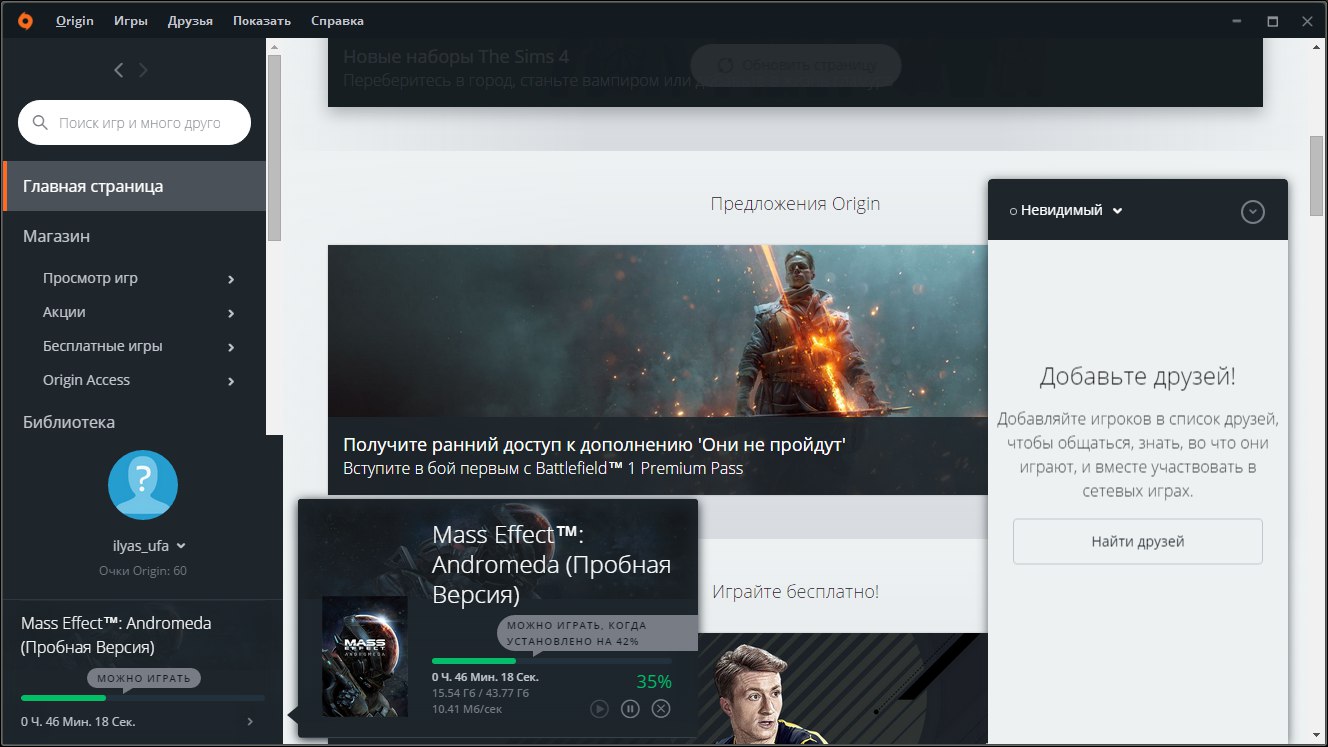
Task: Expand the Origin Access submenu arrow
Action: [231, 381]
